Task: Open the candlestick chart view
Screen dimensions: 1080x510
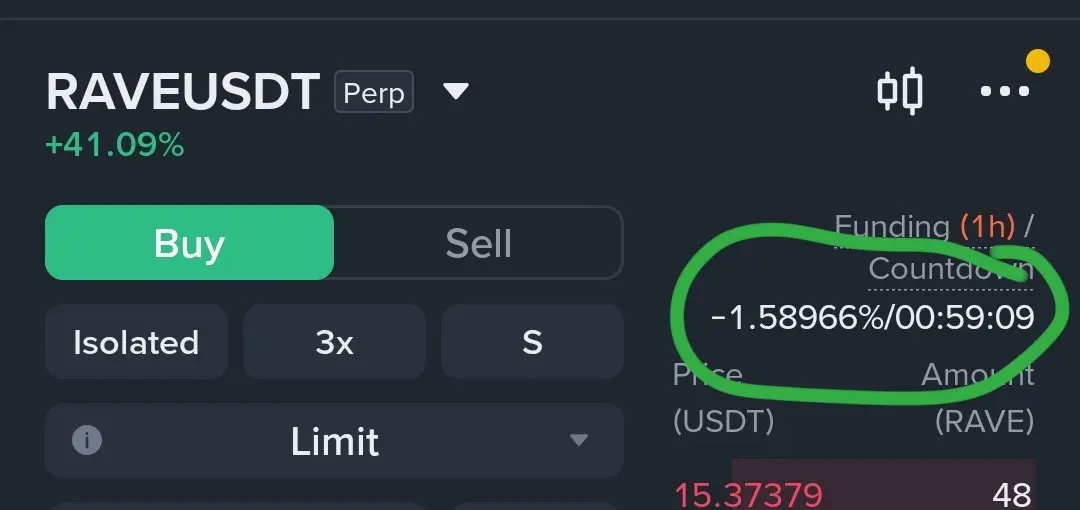Action: coord(900,90)
